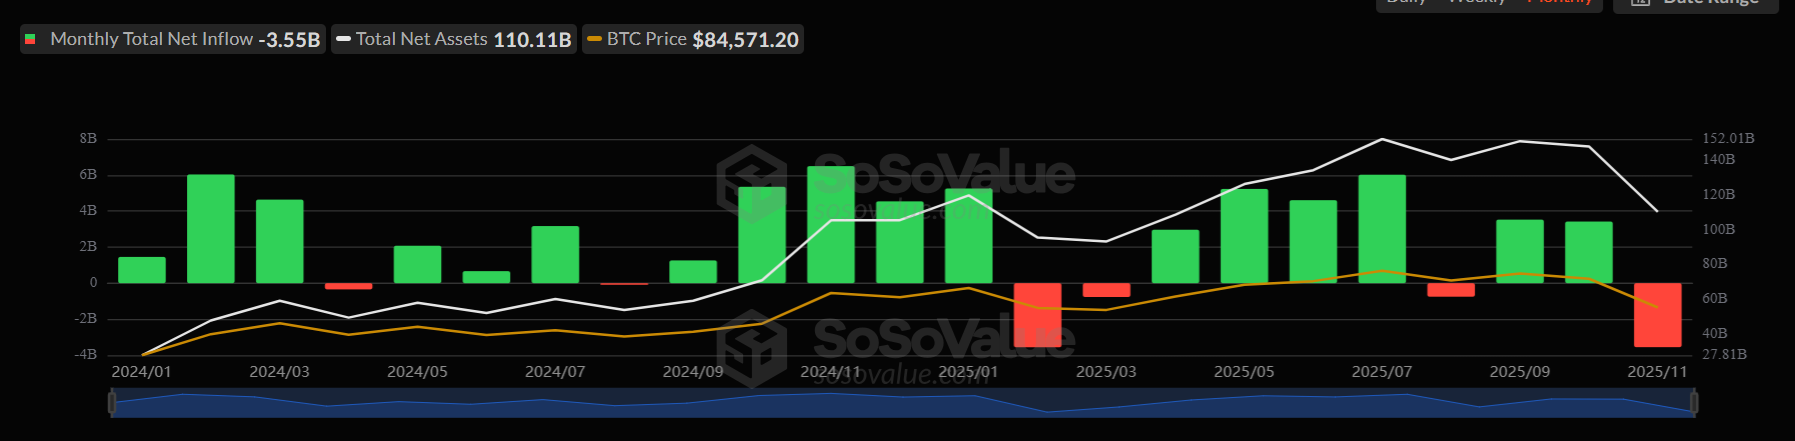Select the August 2025 small red outflow bar

tap(1451, 290)
